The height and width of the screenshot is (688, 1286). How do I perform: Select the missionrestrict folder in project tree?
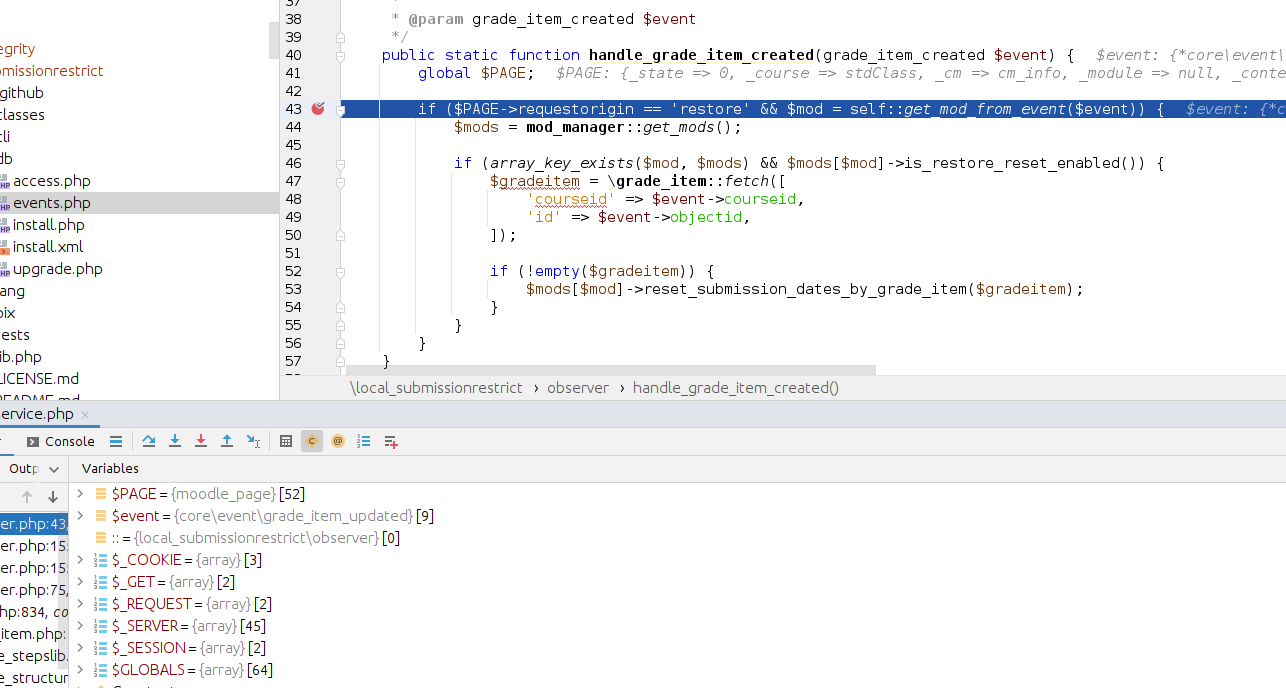pos(52,71)
